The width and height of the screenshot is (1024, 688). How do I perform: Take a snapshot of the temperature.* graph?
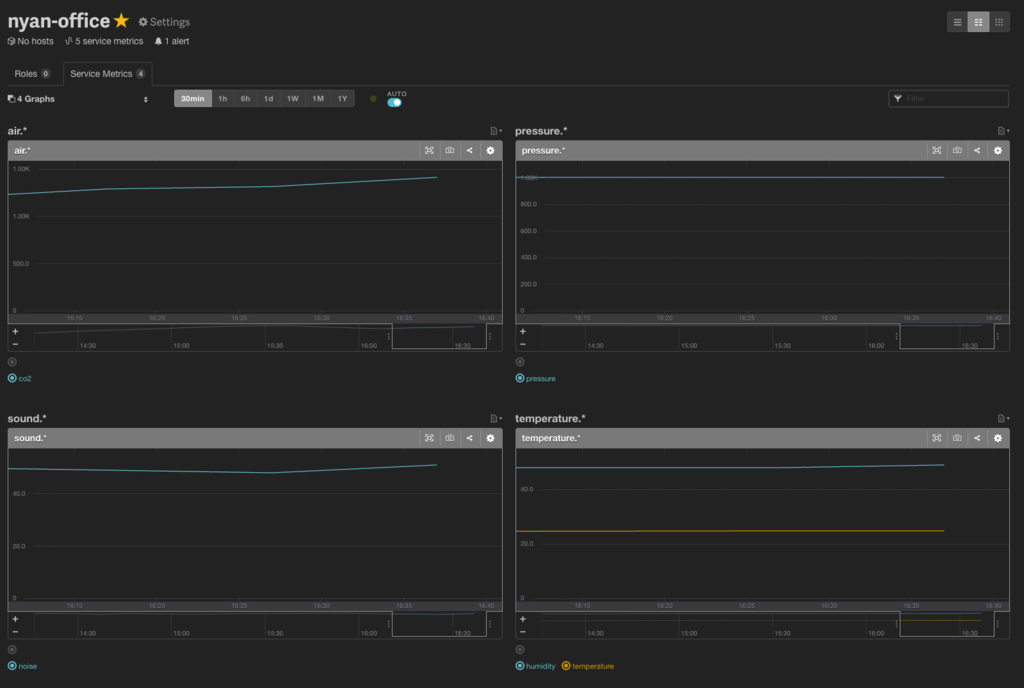(x=957, y=438)
